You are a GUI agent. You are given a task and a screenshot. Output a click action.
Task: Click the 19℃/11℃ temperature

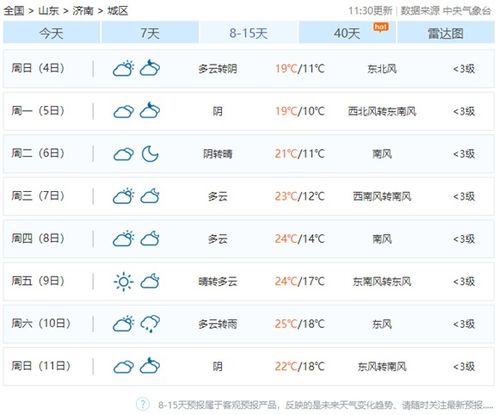pos(300,69)
